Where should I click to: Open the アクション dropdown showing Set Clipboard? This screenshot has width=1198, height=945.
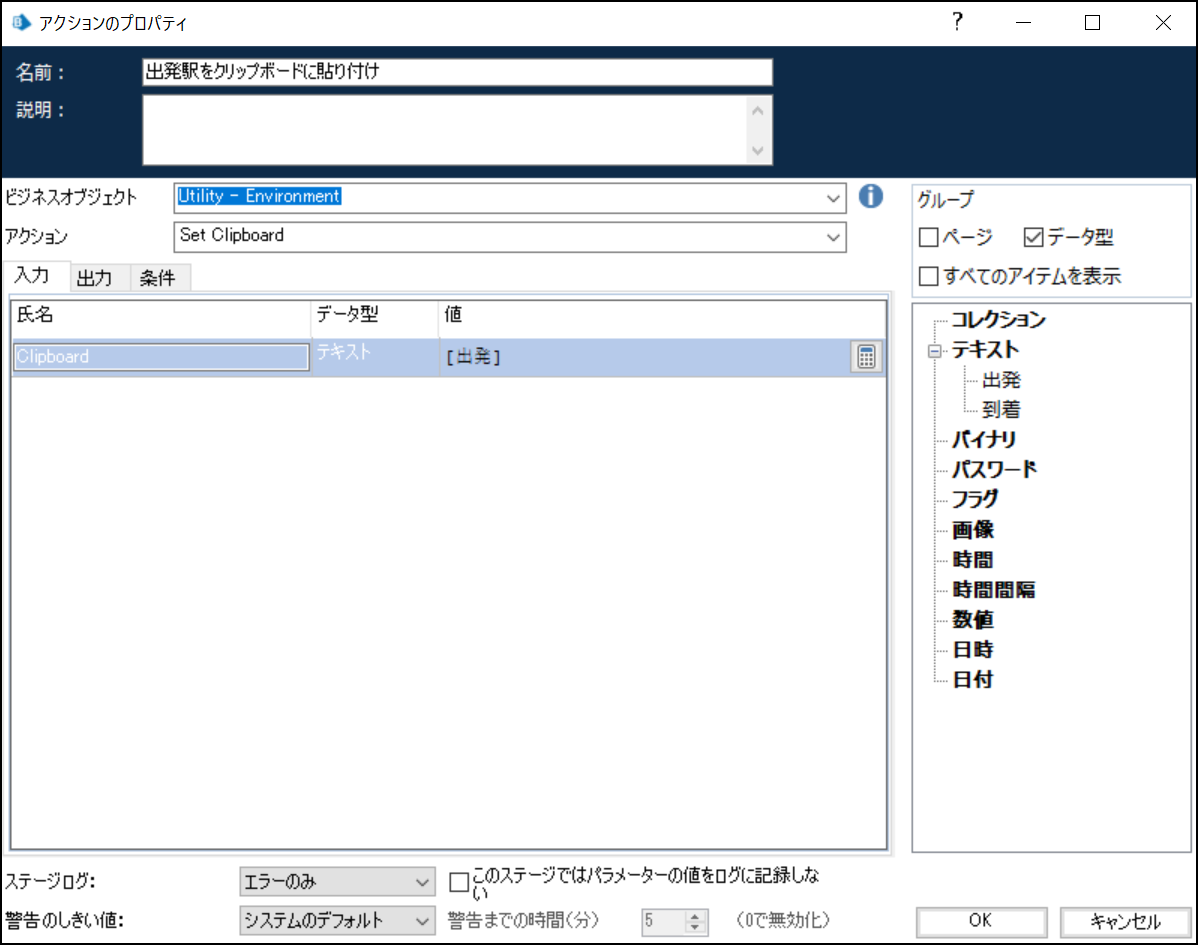833,237
